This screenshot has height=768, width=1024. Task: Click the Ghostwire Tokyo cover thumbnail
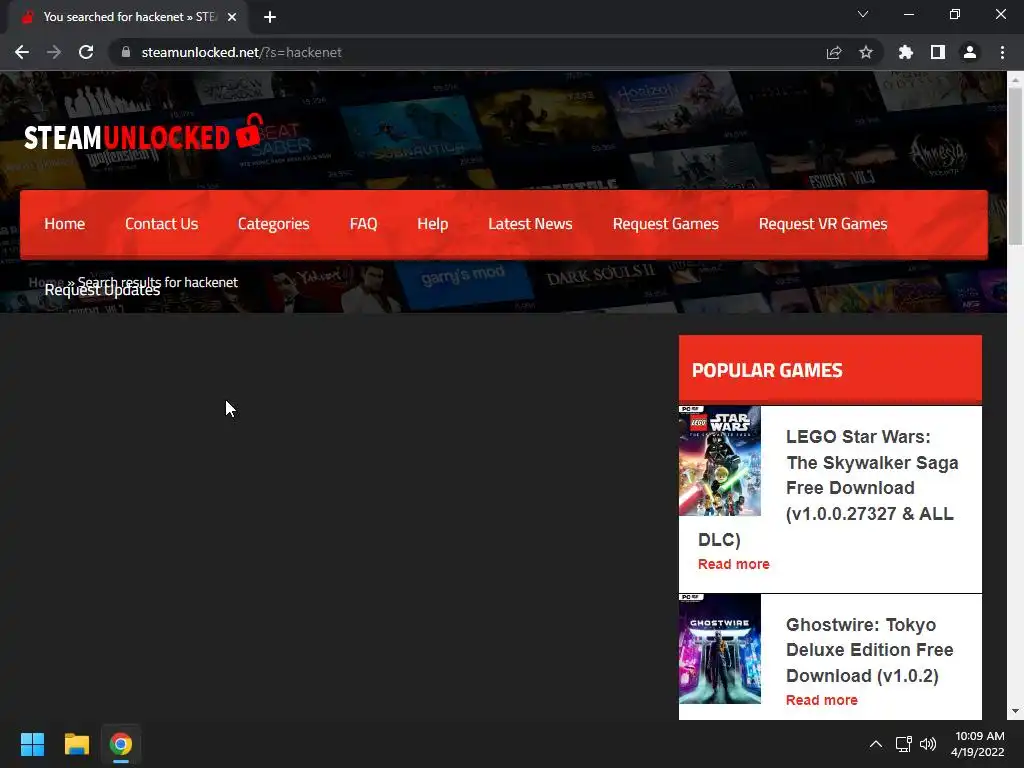(x=720, y=648)
